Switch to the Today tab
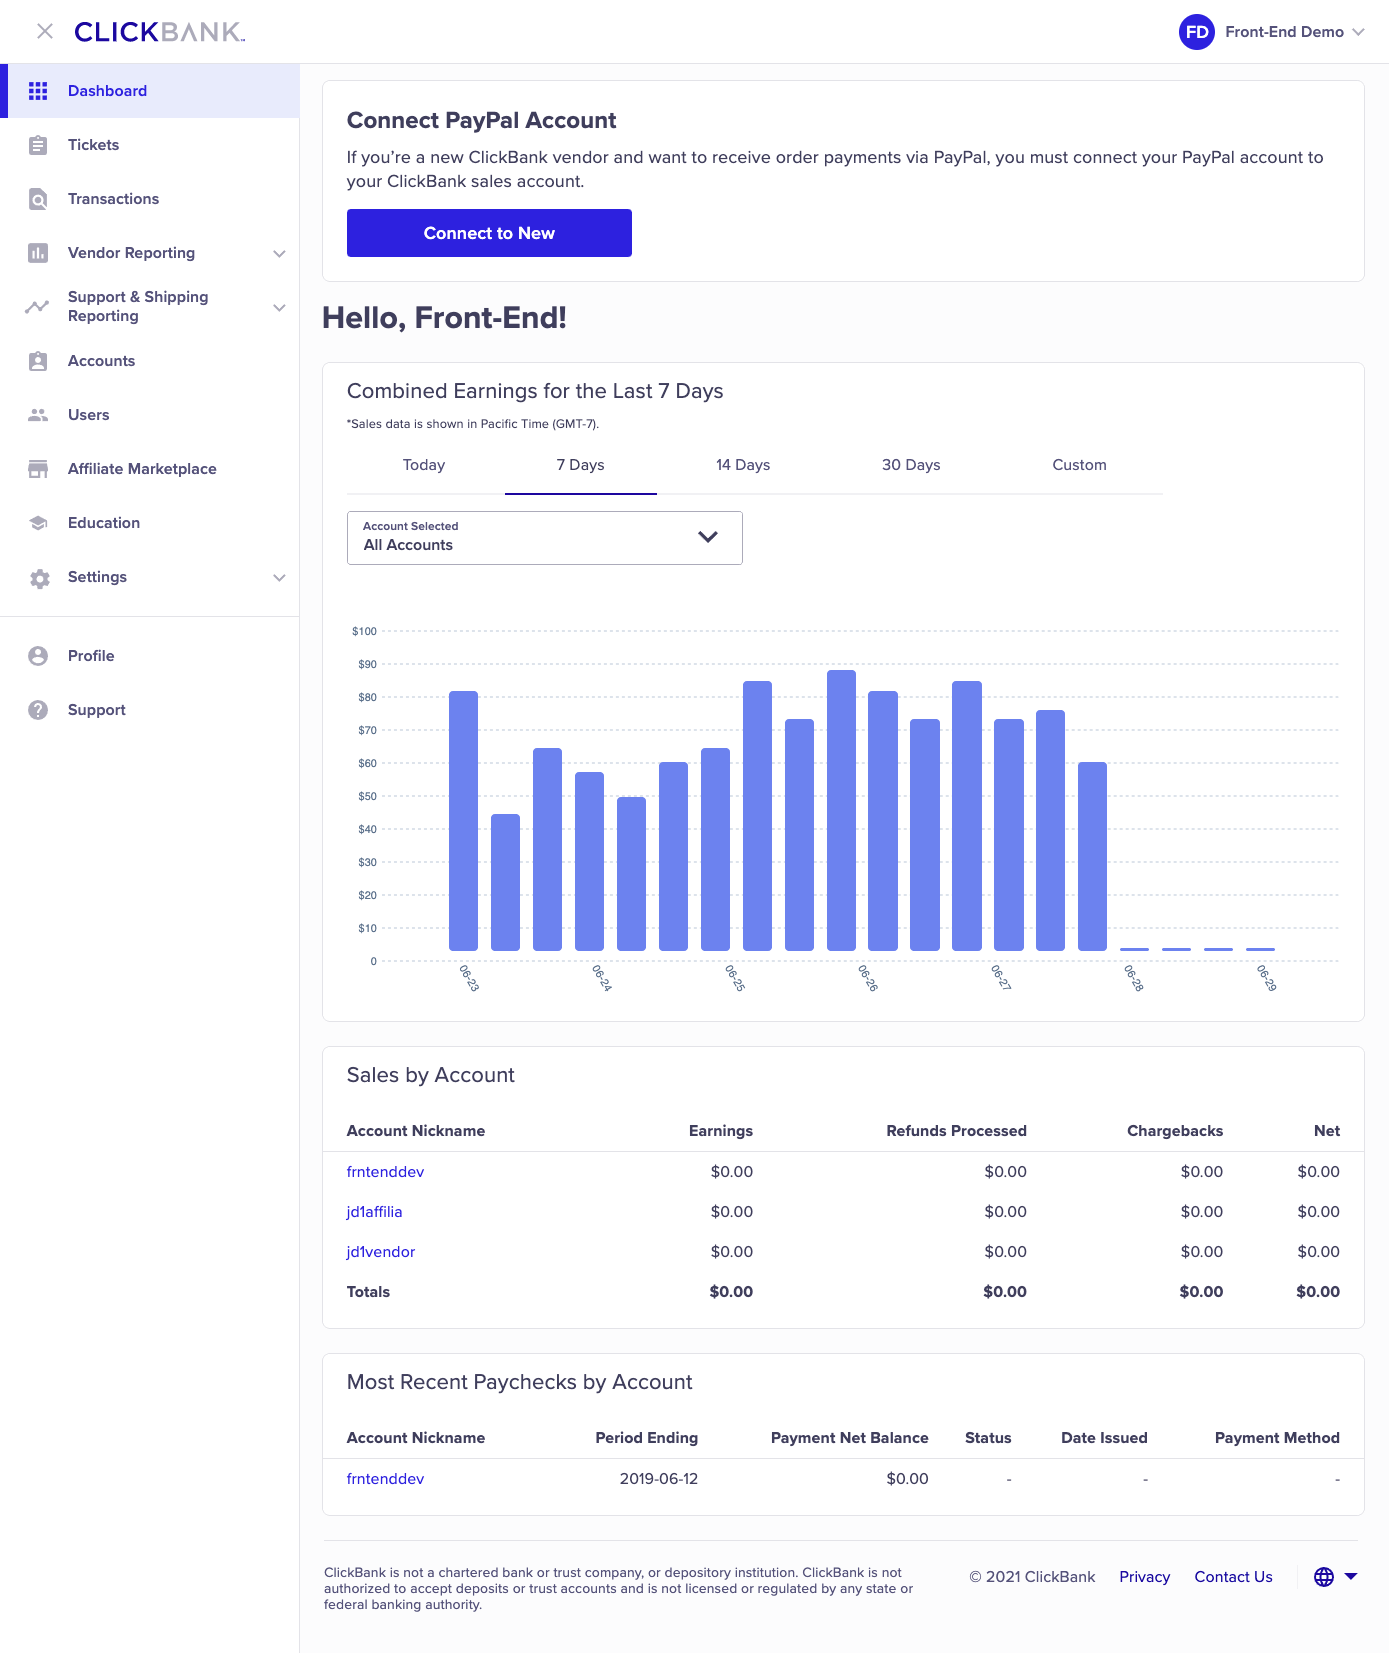 pyautogui.click(x=424, y=465)
